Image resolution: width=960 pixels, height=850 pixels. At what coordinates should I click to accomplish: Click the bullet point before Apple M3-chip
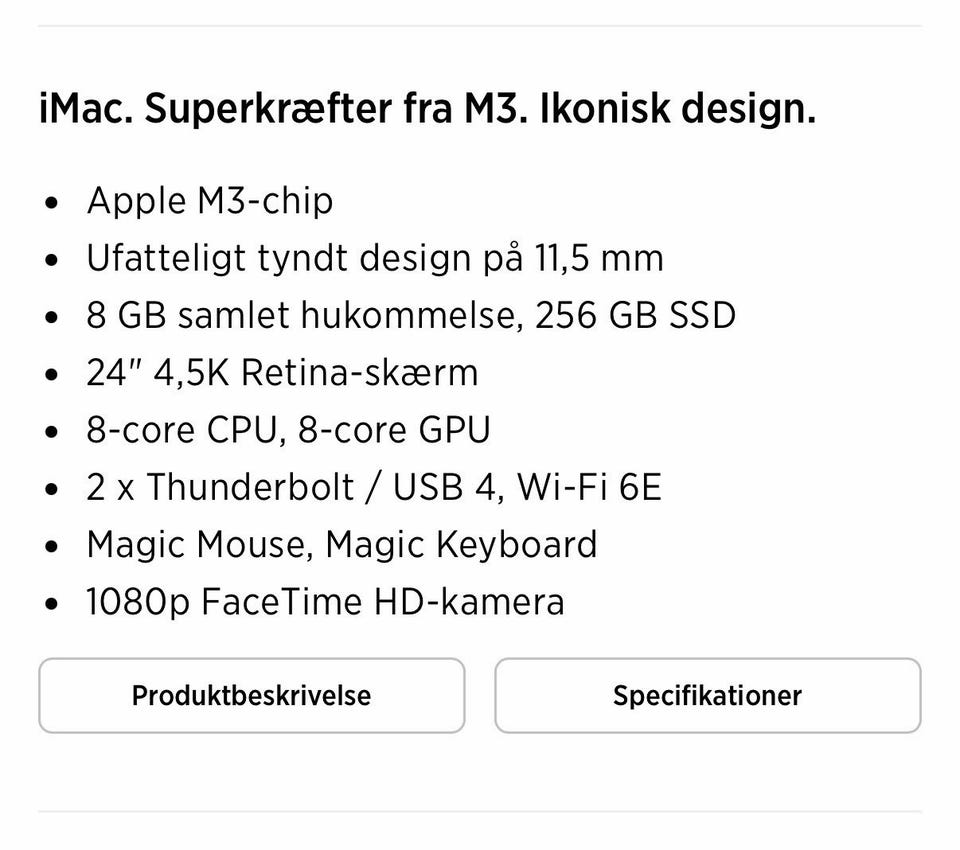[53, 203]
